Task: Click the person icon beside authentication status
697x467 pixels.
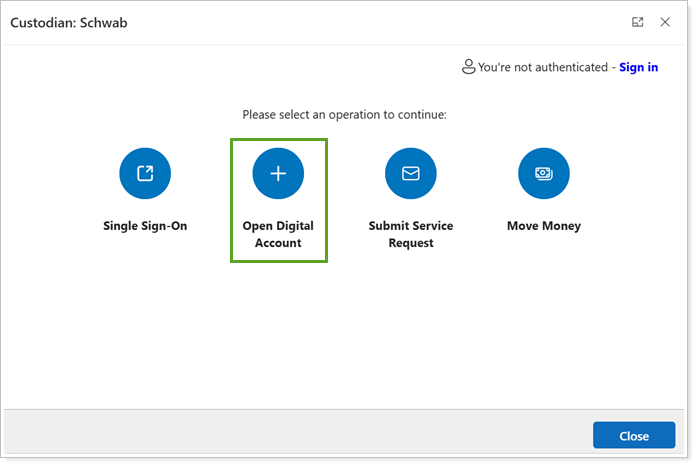Action: pyautogui.click(x=468, y=67)
